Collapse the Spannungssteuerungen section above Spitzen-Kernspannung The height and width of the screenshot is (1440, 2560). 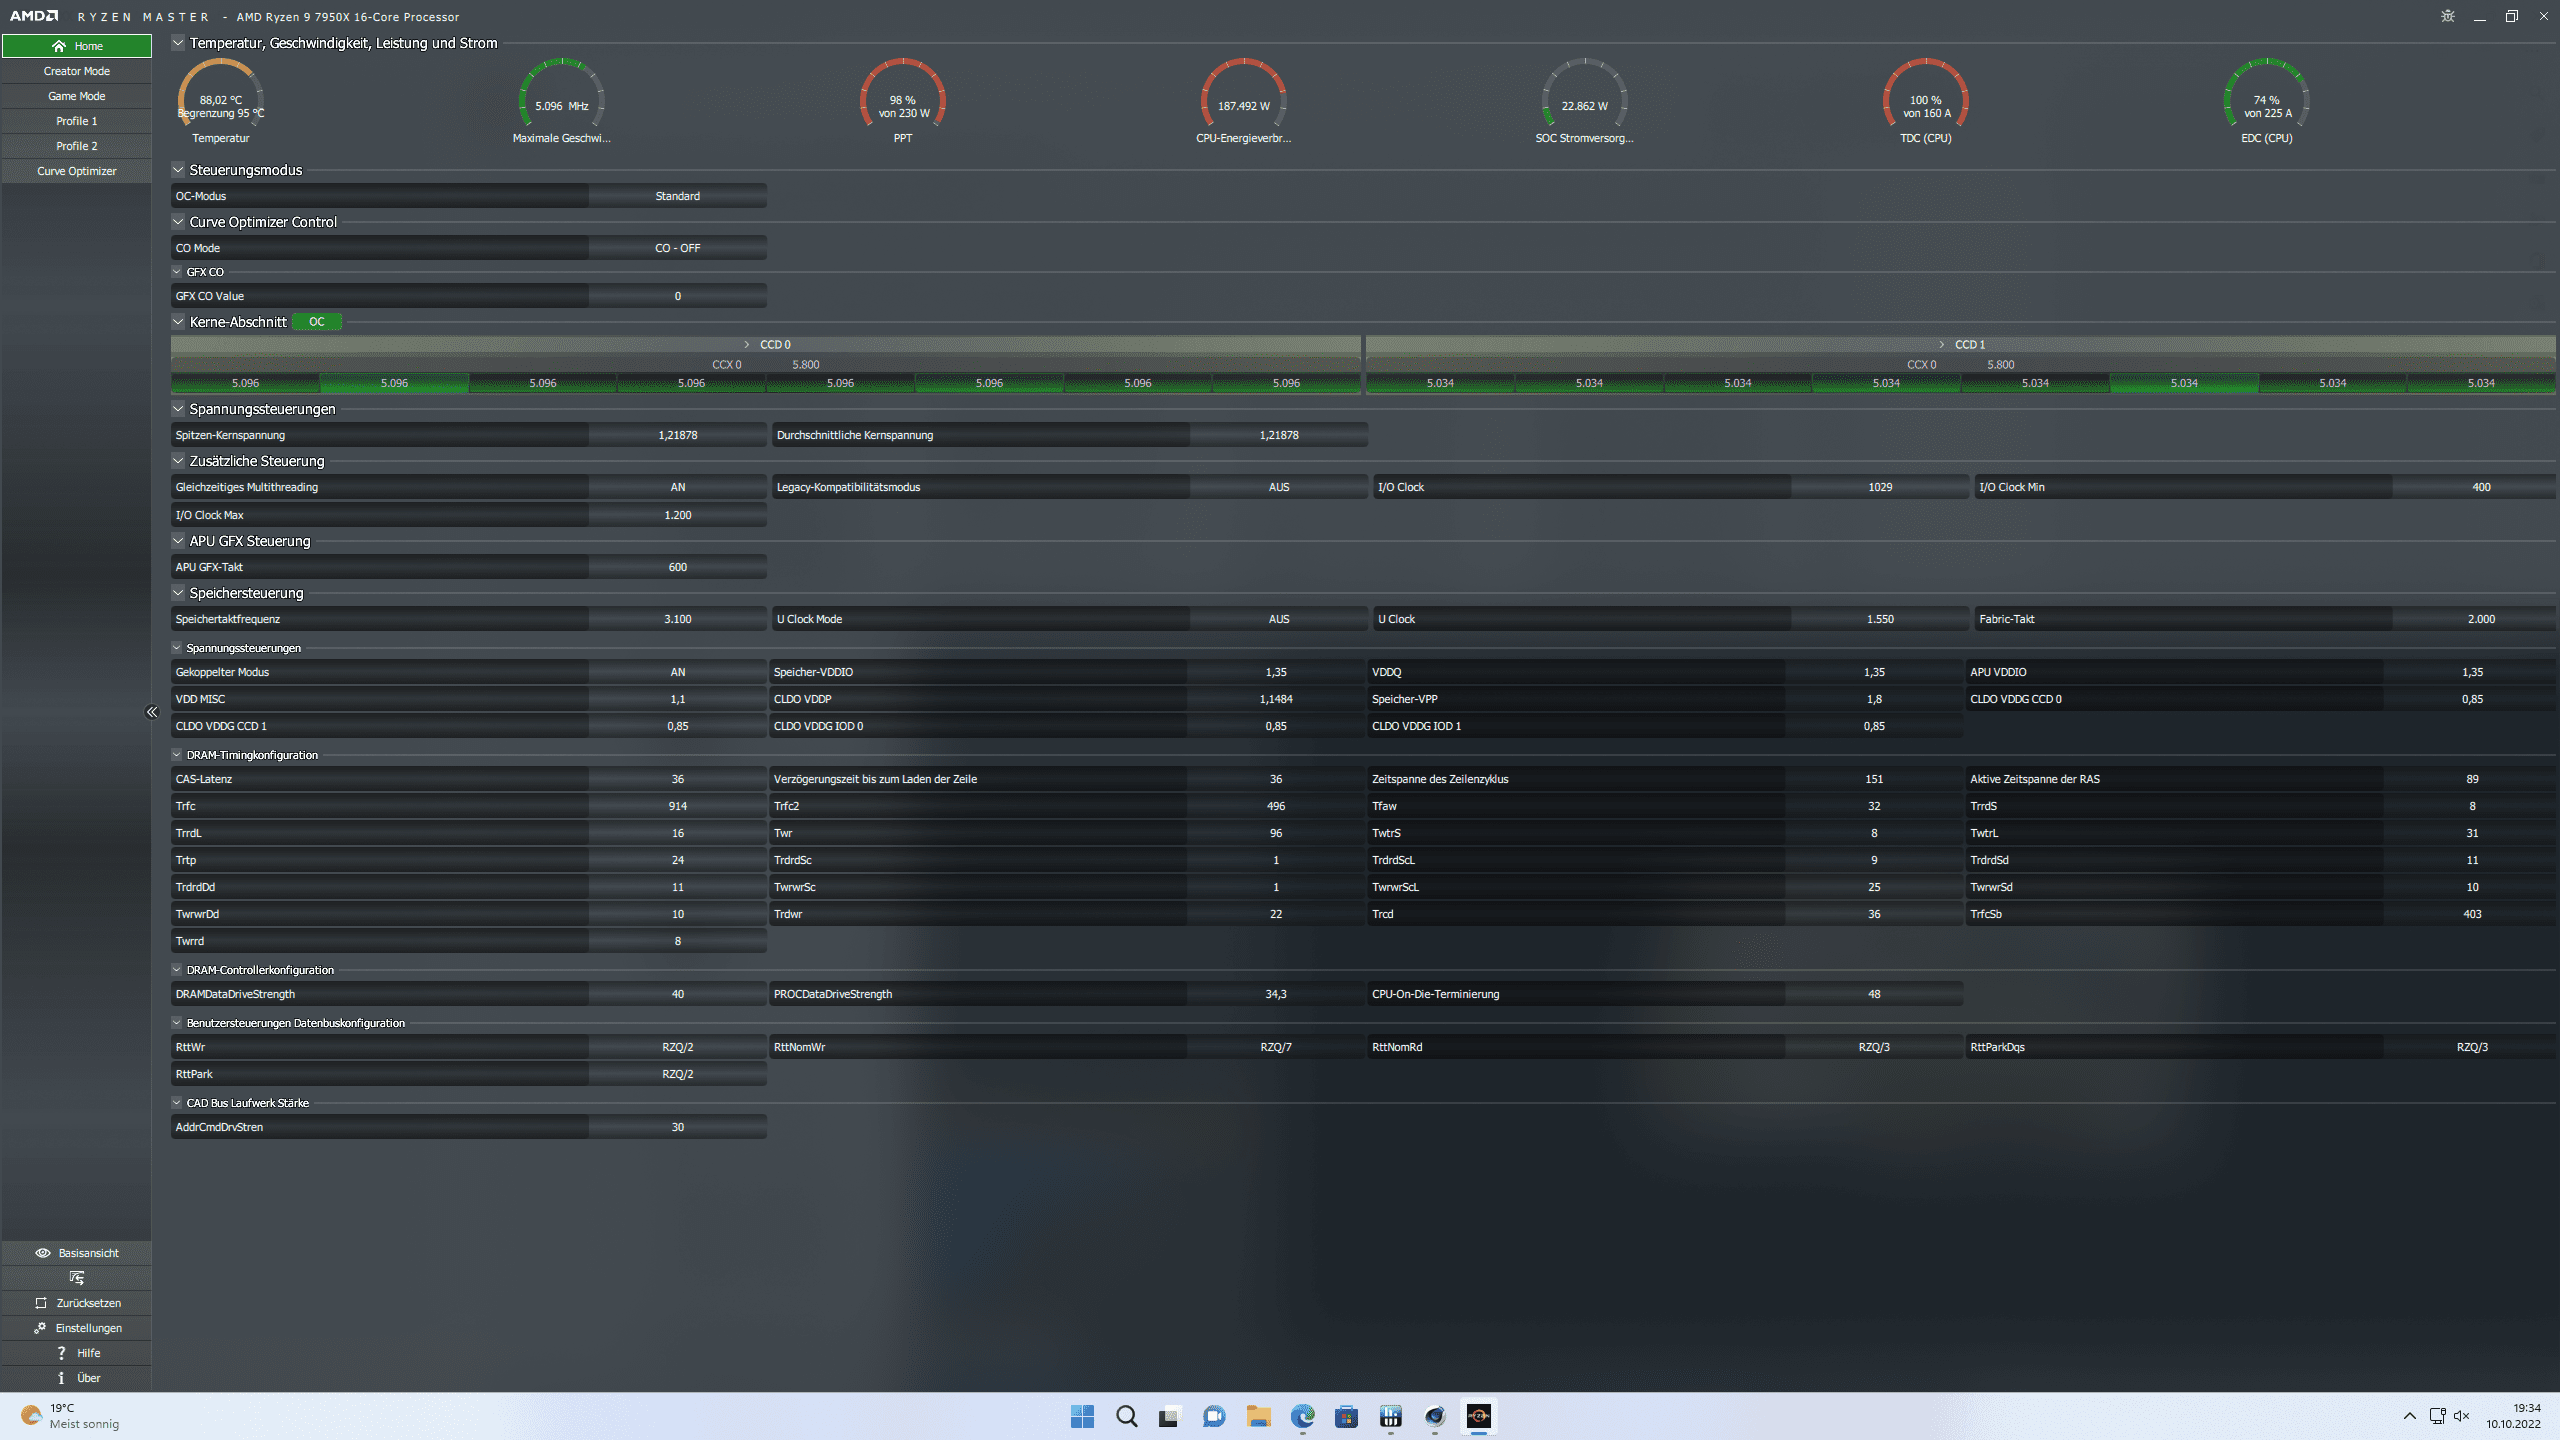point(178,408)
